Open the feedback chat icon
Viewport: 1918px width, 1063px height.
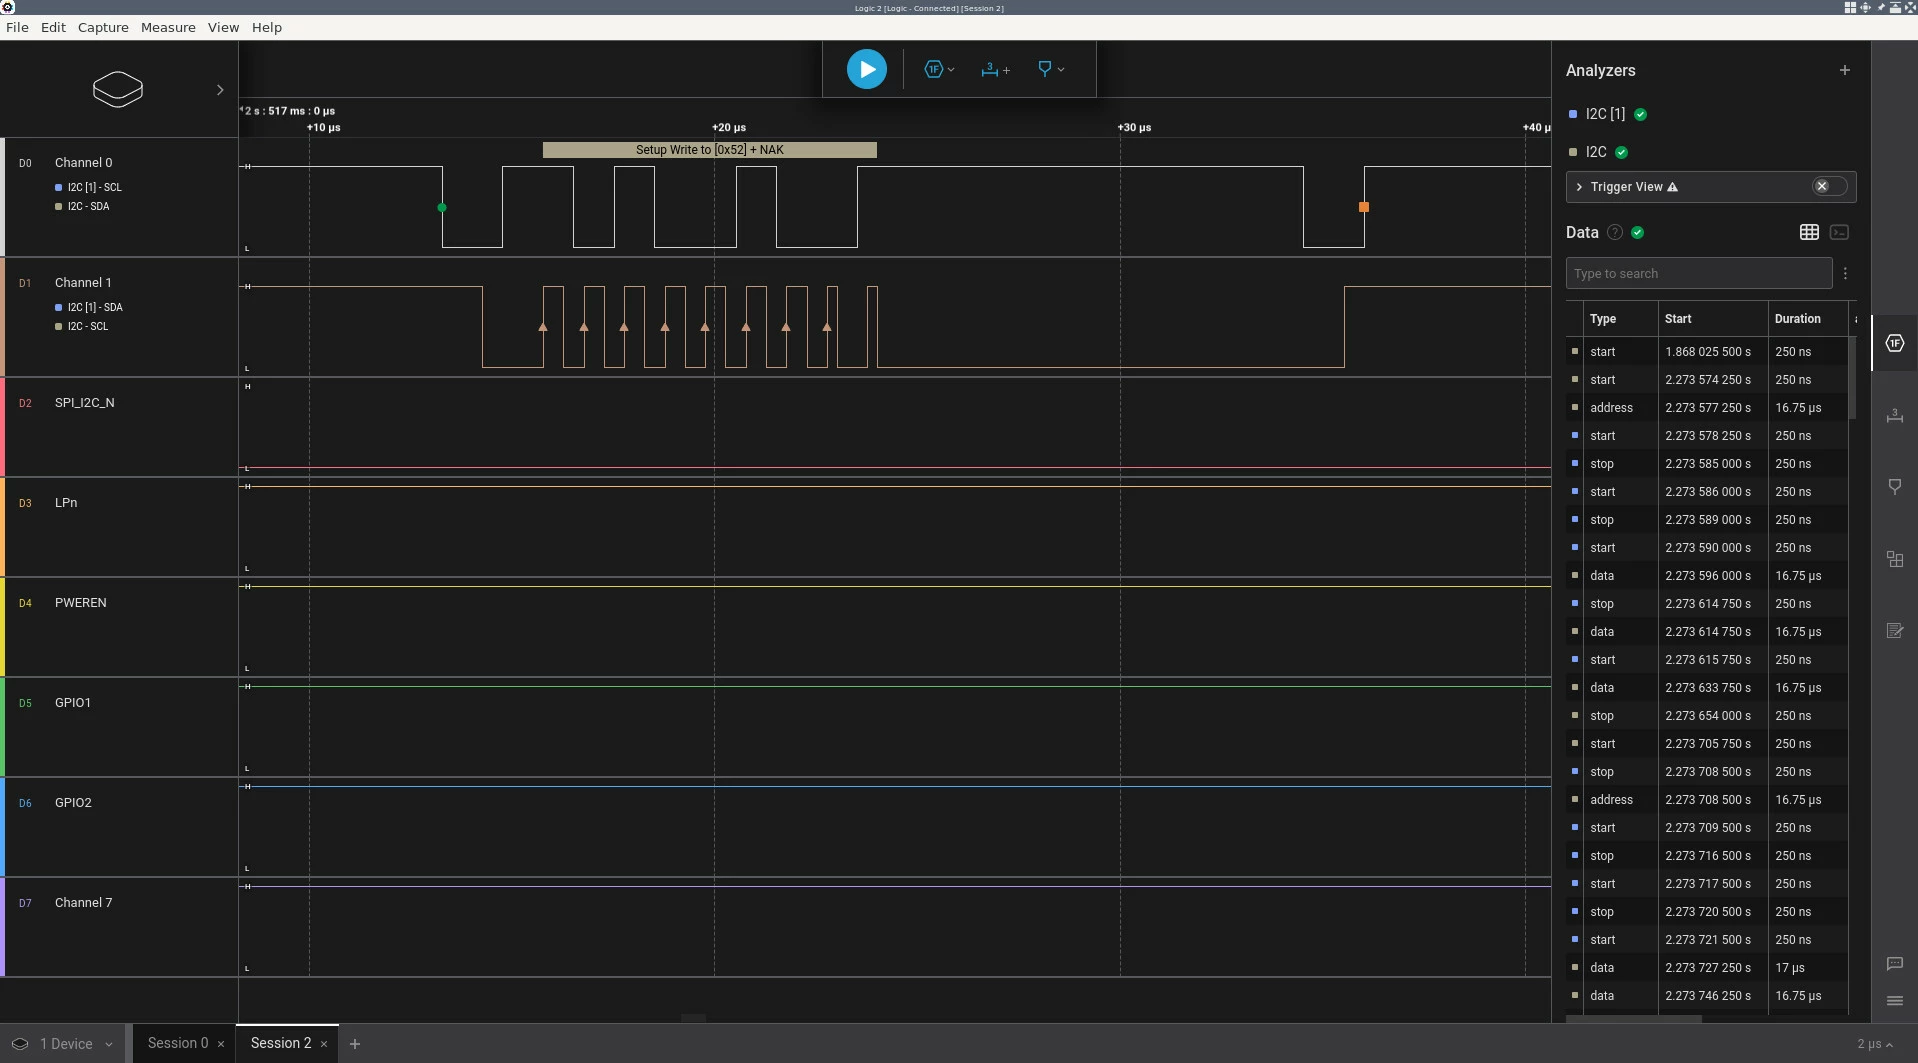pos(1894,963)
